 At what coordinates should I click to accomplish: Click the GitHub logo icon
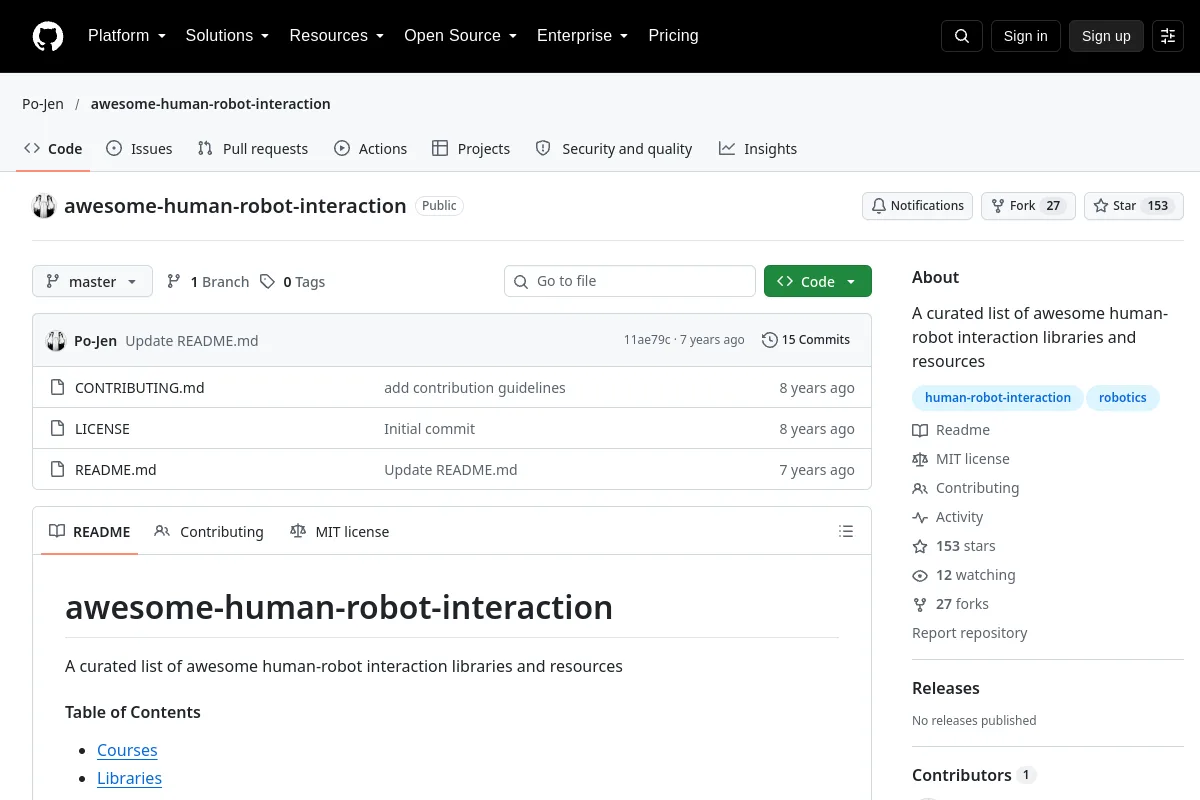pos(48,36)
